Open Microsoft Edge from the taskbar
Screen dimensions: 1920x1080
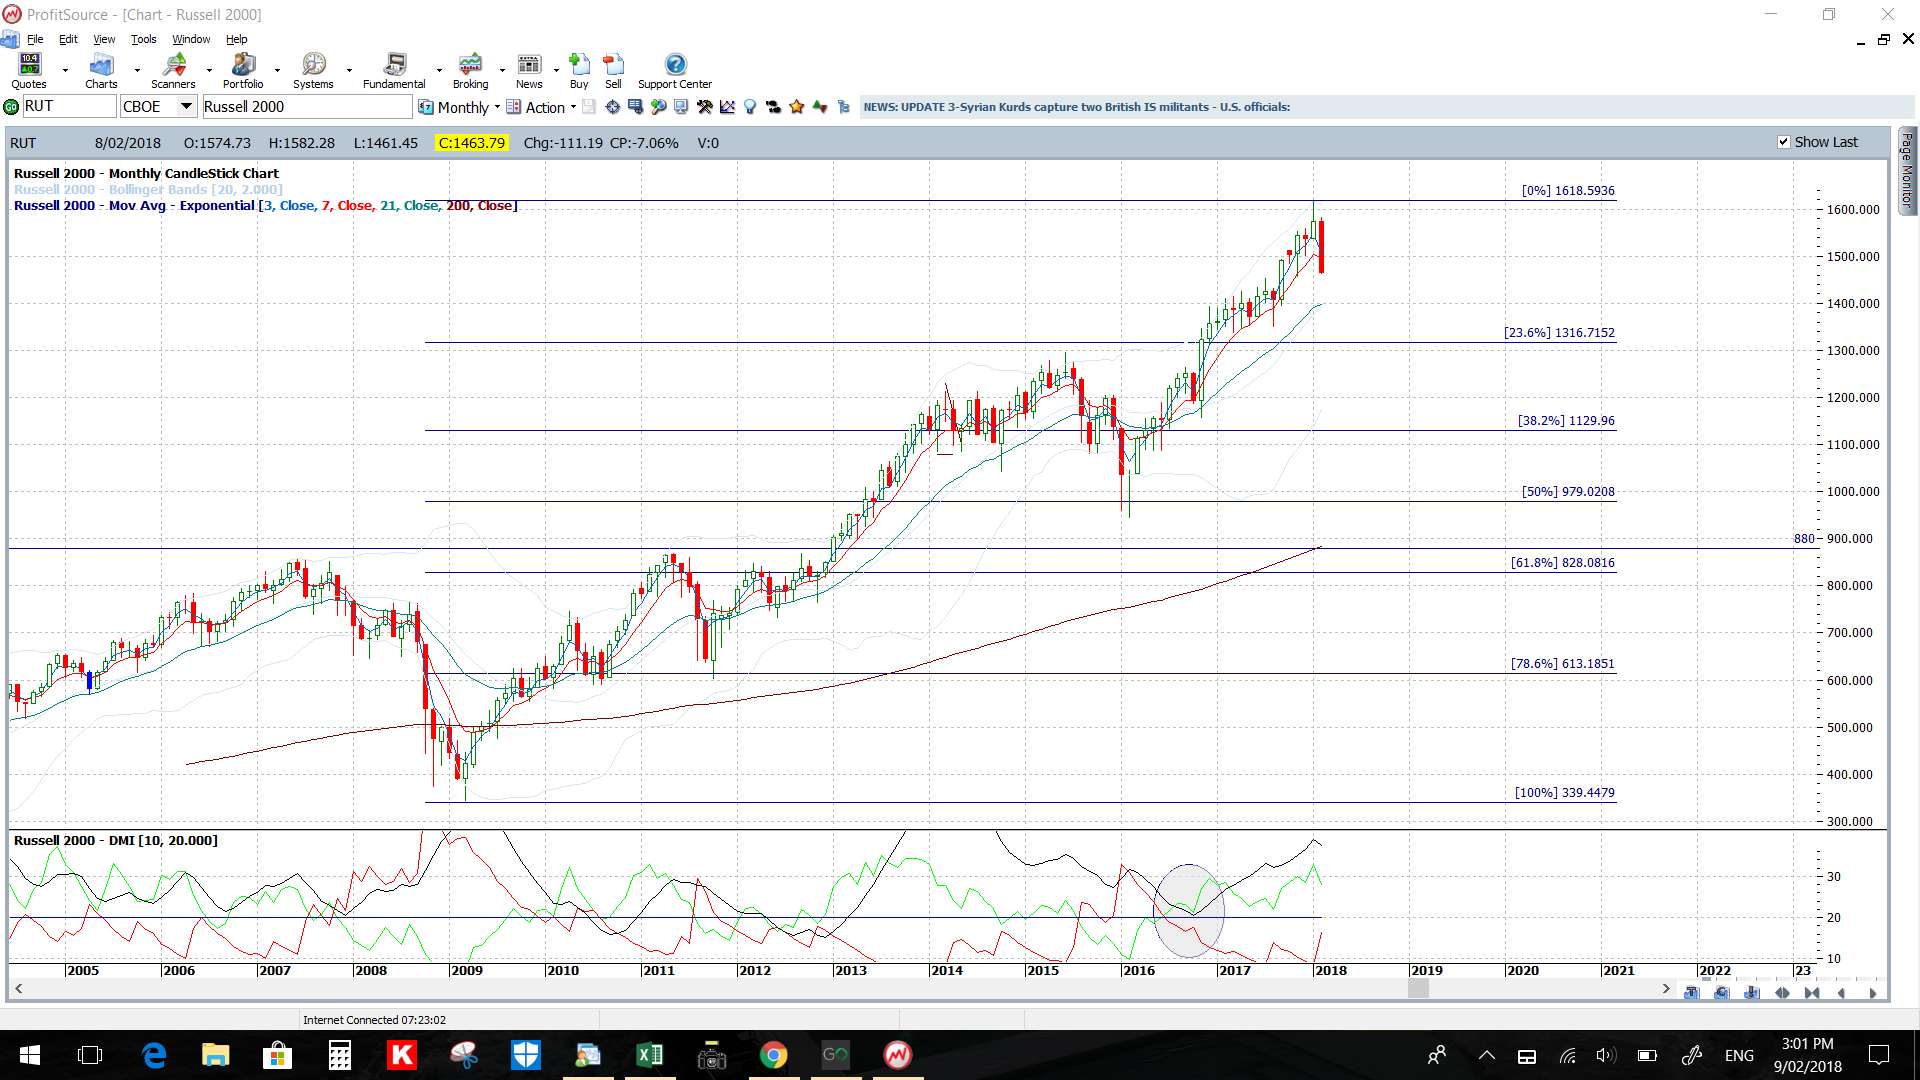tap(154, 1055)
